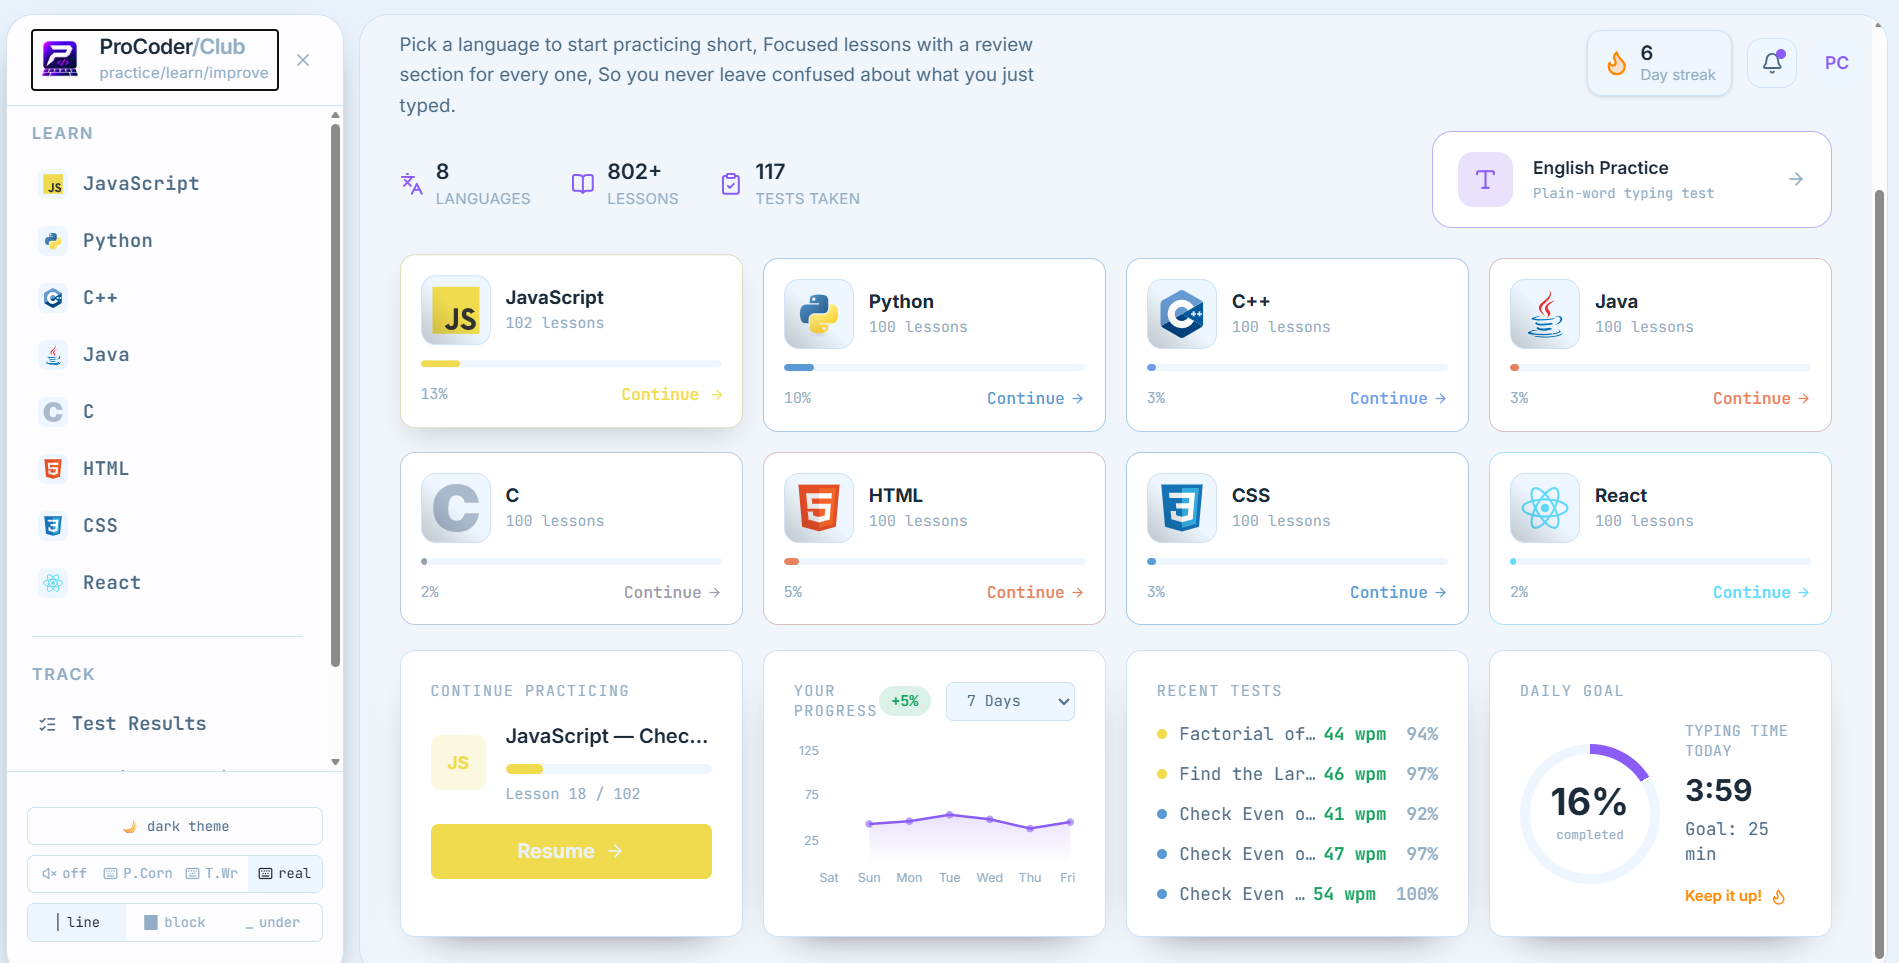Continue the React course
The width and height of the screenshot is (1899, 963).
[1761, 592]
